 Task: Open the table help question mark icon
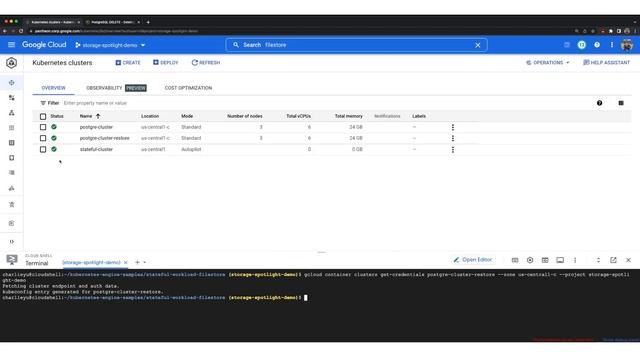tap(599, 103)
